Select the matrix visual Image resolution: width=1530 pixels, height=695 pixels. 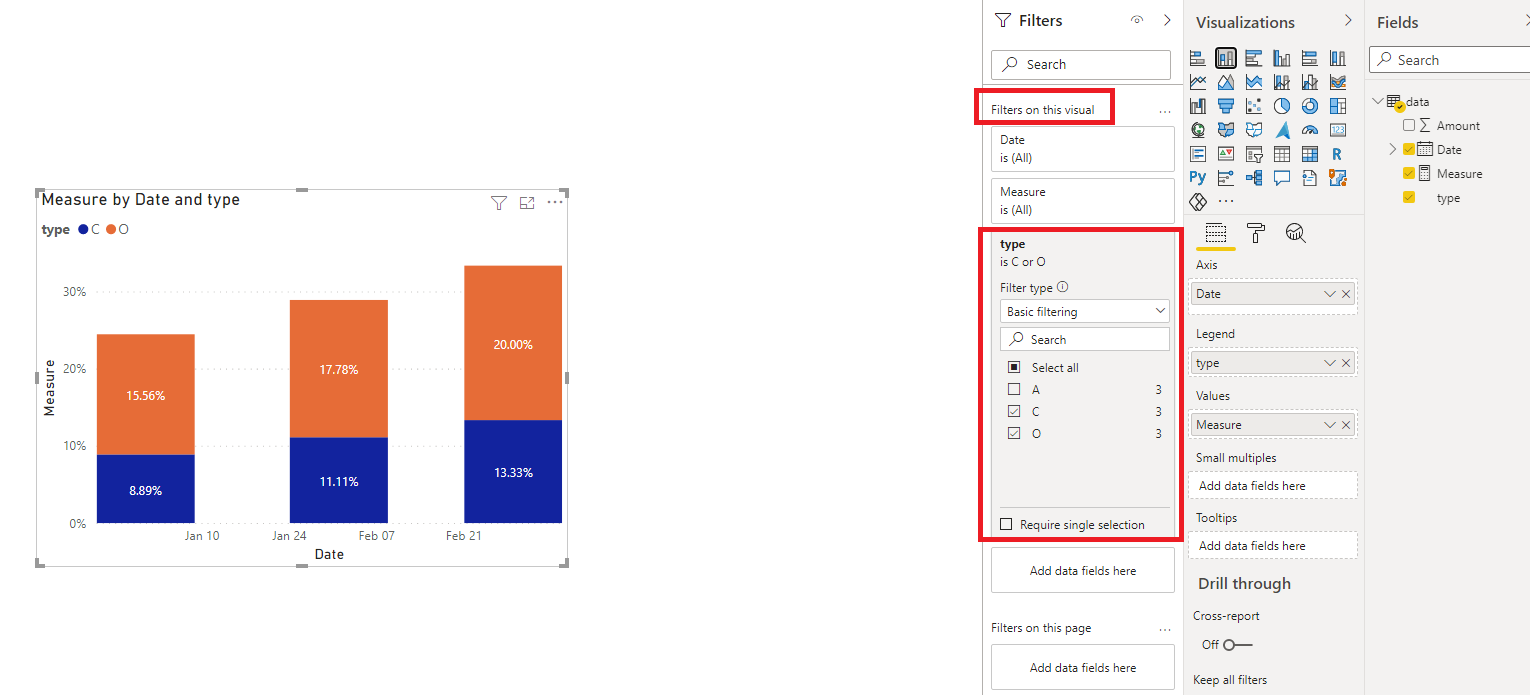click(x=1310, y=154)
